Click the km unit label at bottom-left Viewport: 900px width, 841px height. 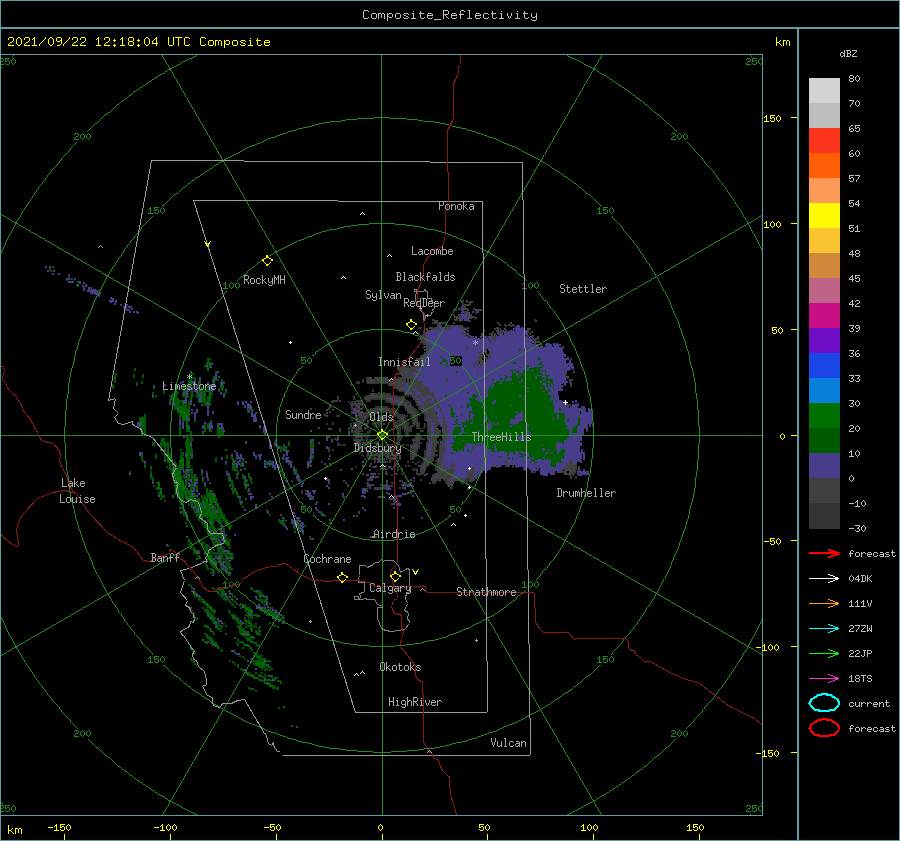[x=14, y=830]
